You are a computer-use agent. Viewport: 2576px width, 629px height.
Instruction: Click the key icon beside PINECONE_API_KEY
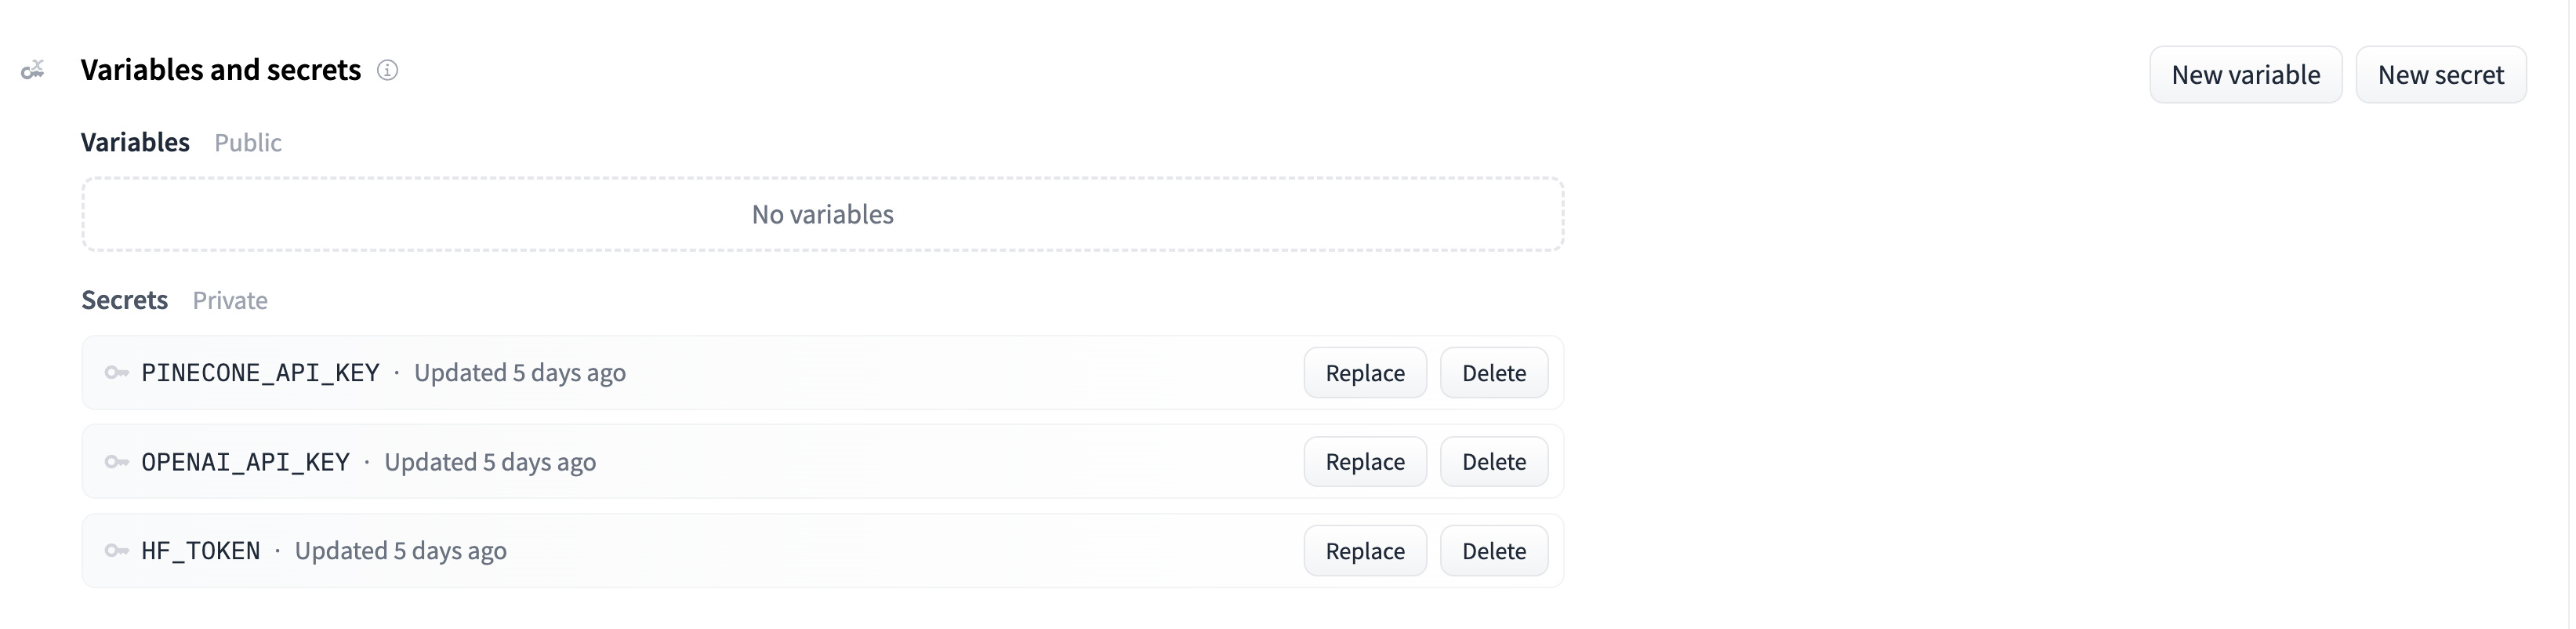tap(117, 372)
